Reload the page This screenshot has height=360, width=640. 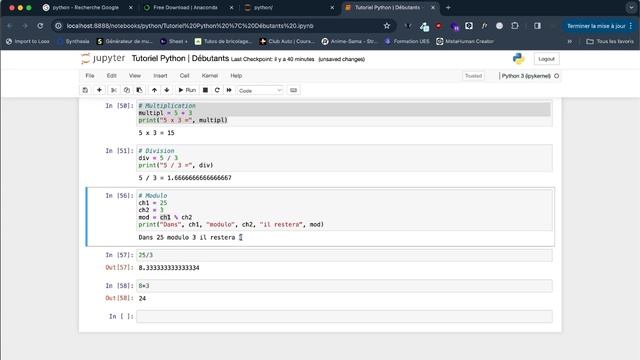click(40, 26)
